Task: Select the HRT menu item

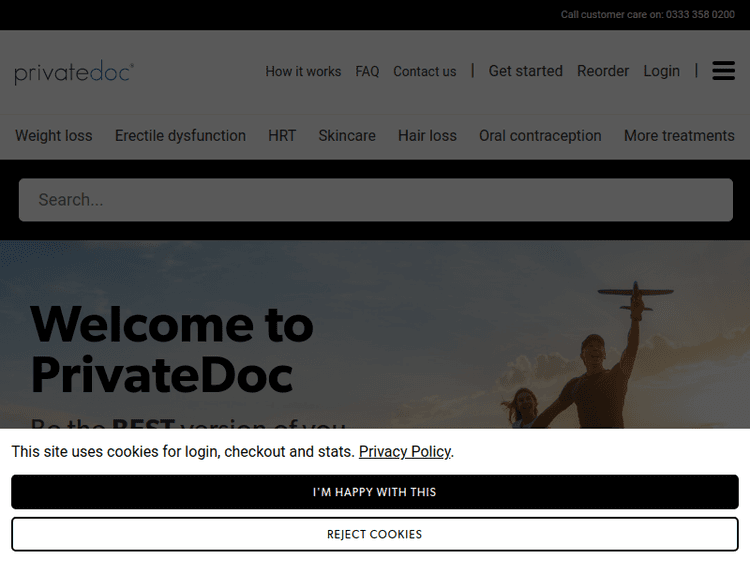Action: coord(282,135)
